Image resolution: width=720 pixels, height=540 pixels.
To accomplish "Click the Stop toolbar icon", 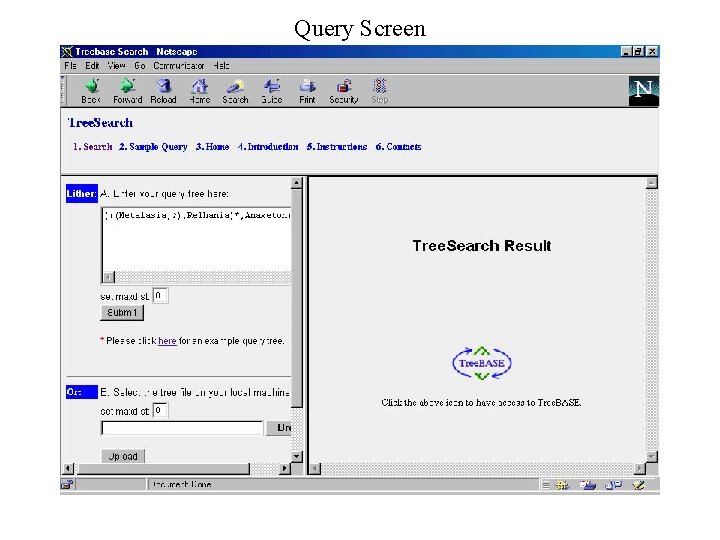I will pos(380,91).
